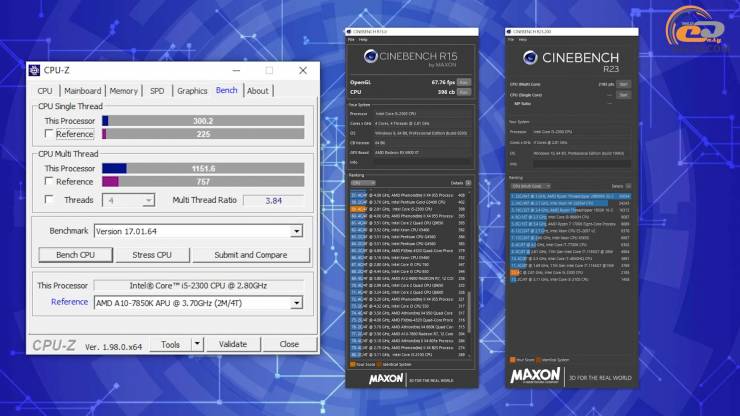Click the Tools button in CPU-Z
Viewport: 740px width, 416px height.
tap(170, 344)
